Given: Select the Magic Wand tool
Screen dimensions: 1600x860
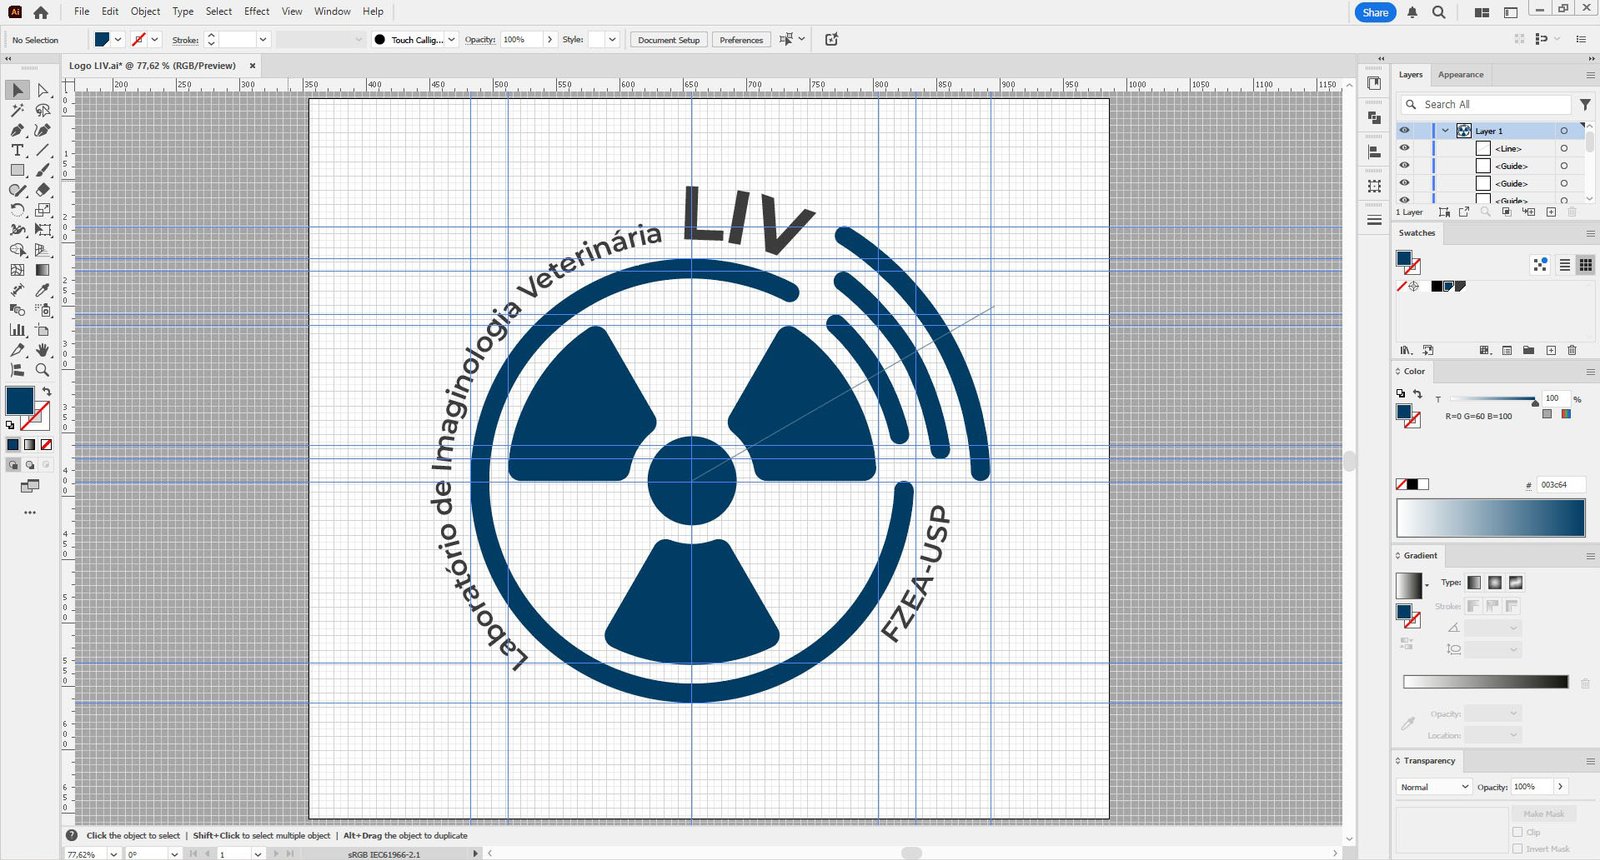Looking at the screenshot, I should [17, 110].
